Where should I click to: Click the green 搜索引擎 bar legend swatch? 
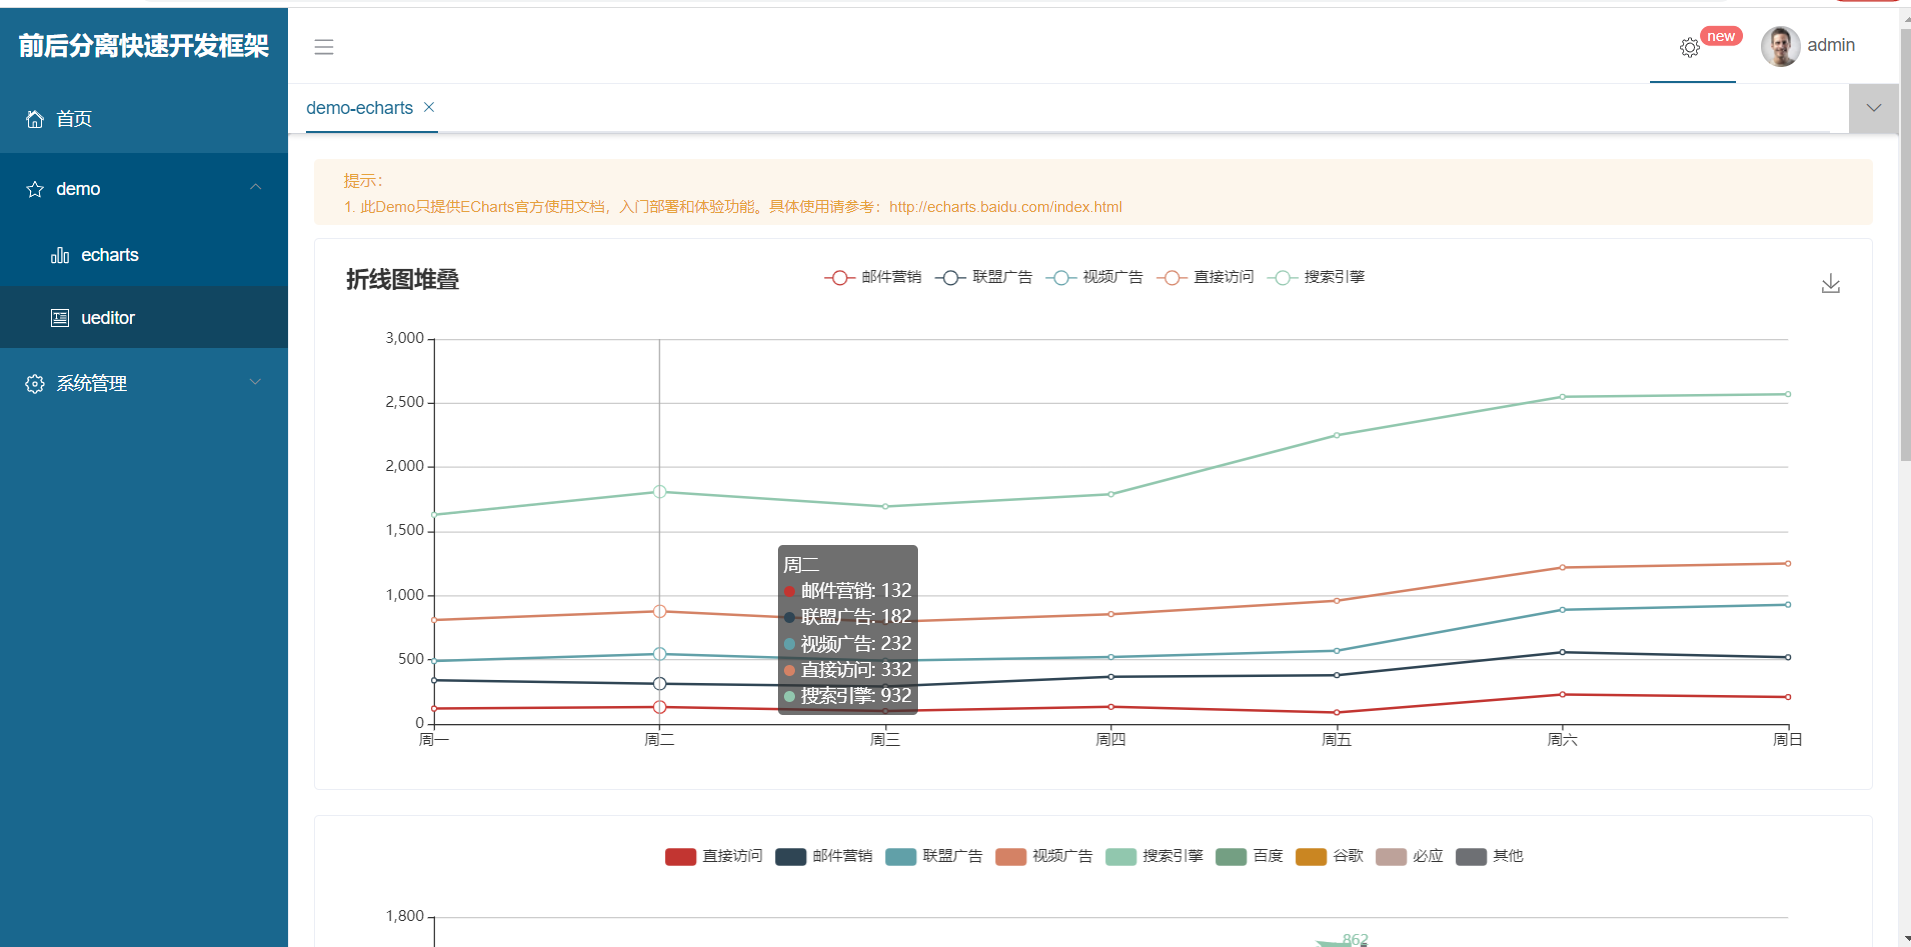pos(1120,856)
